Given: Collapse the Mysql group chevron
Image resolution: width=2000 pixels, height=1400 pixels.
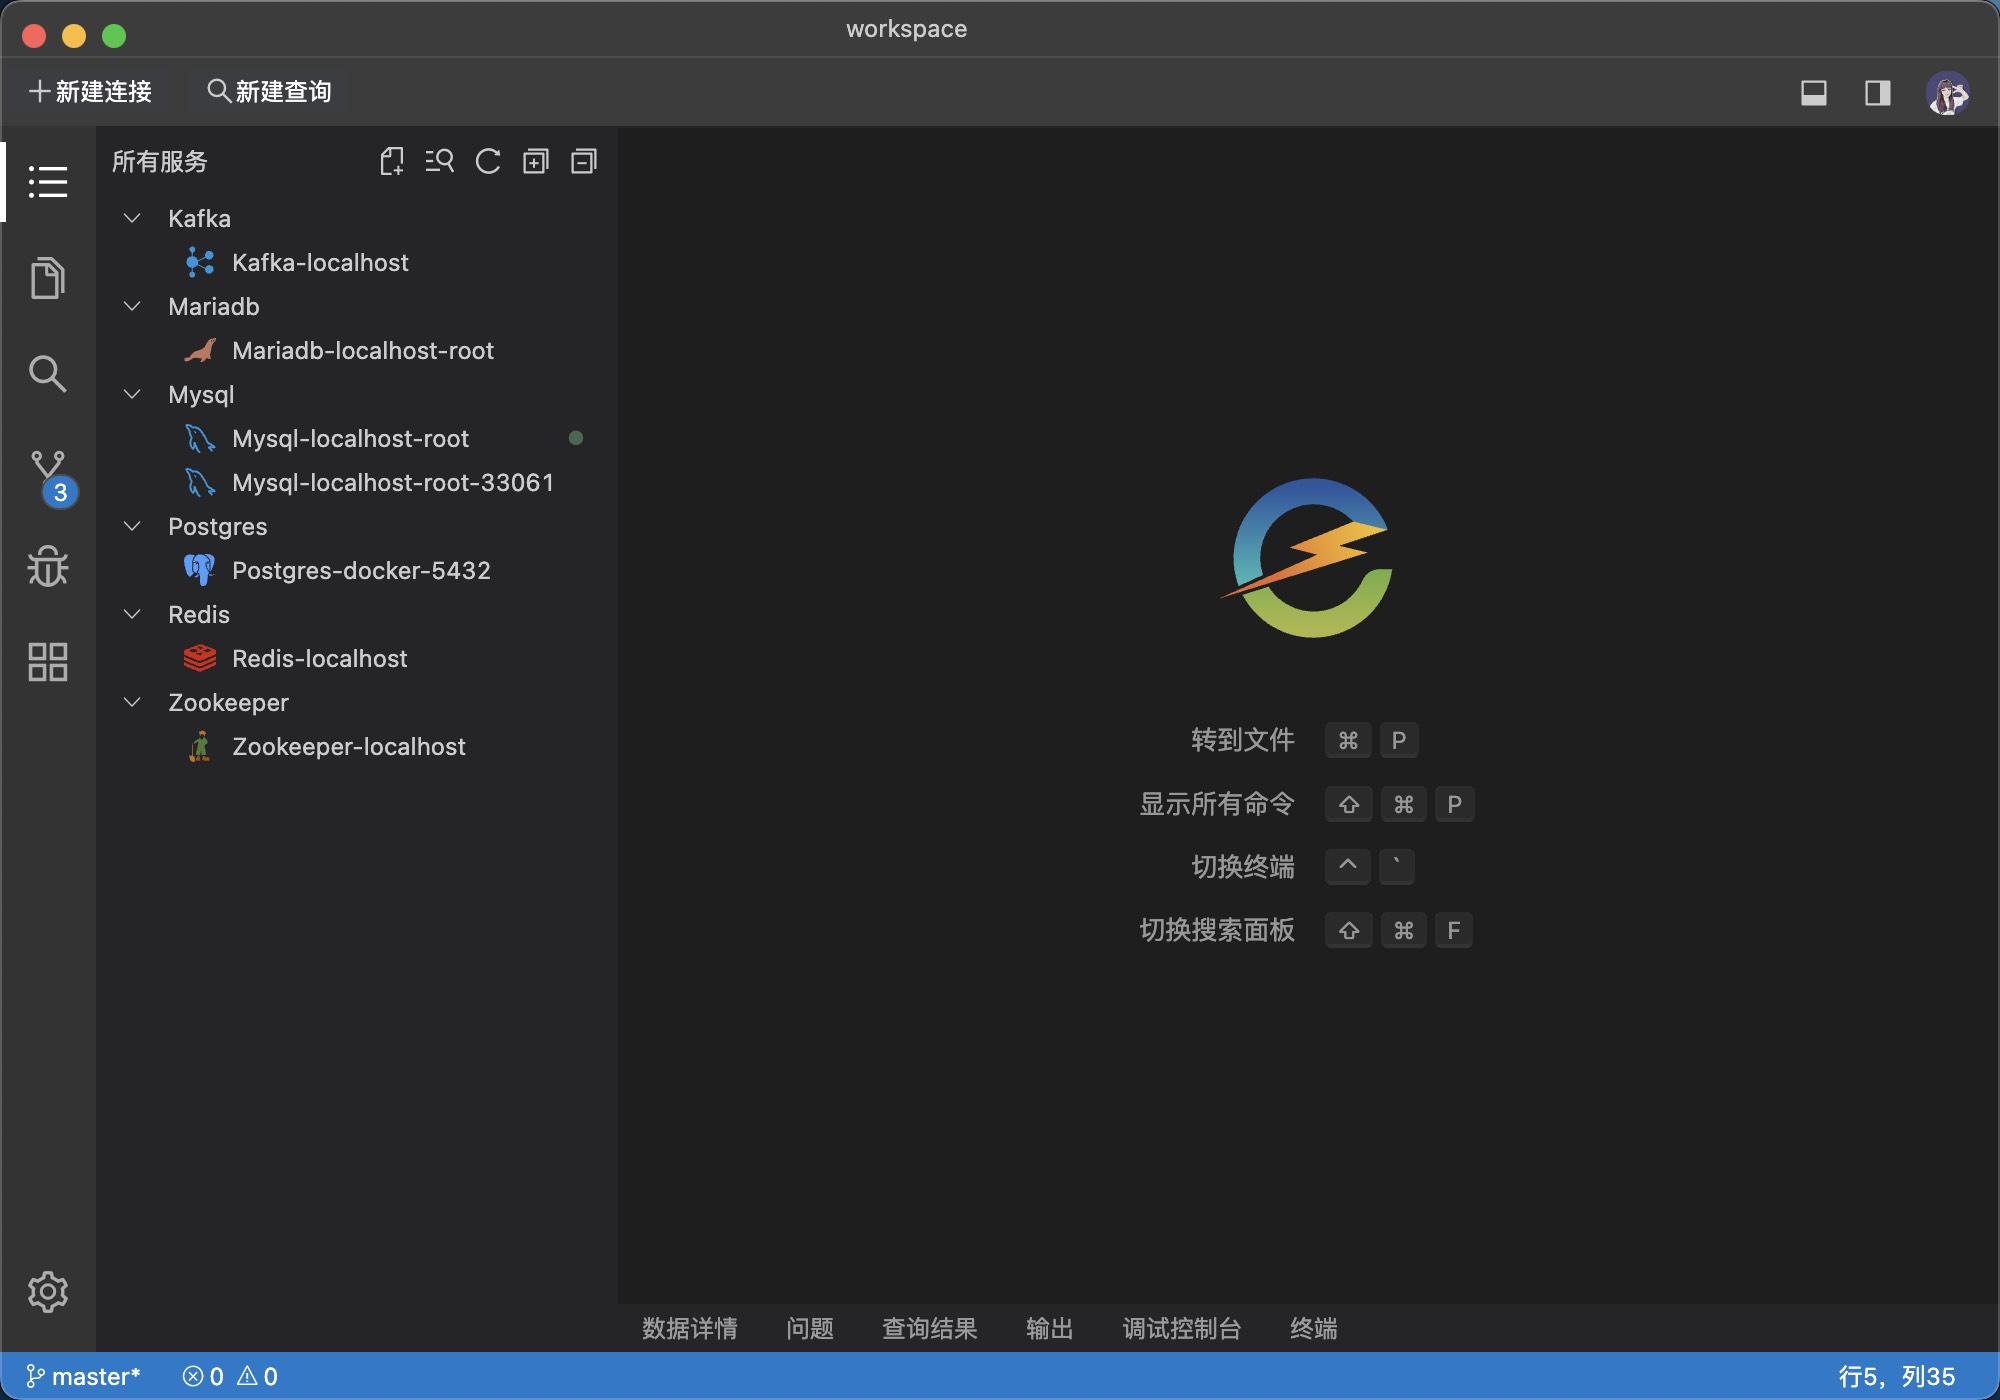Looking at the screenshot, I should tap(132, 394).
